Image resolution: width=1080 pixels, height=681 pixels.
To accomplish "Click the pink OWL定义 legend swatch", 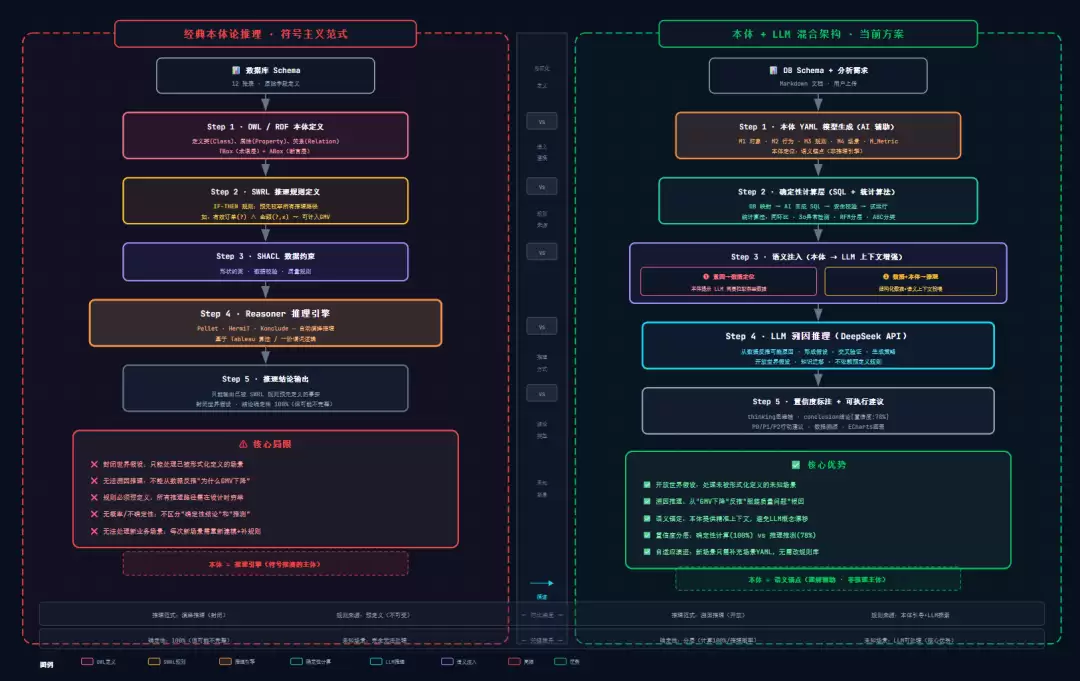I will click(x=87, y=661).
